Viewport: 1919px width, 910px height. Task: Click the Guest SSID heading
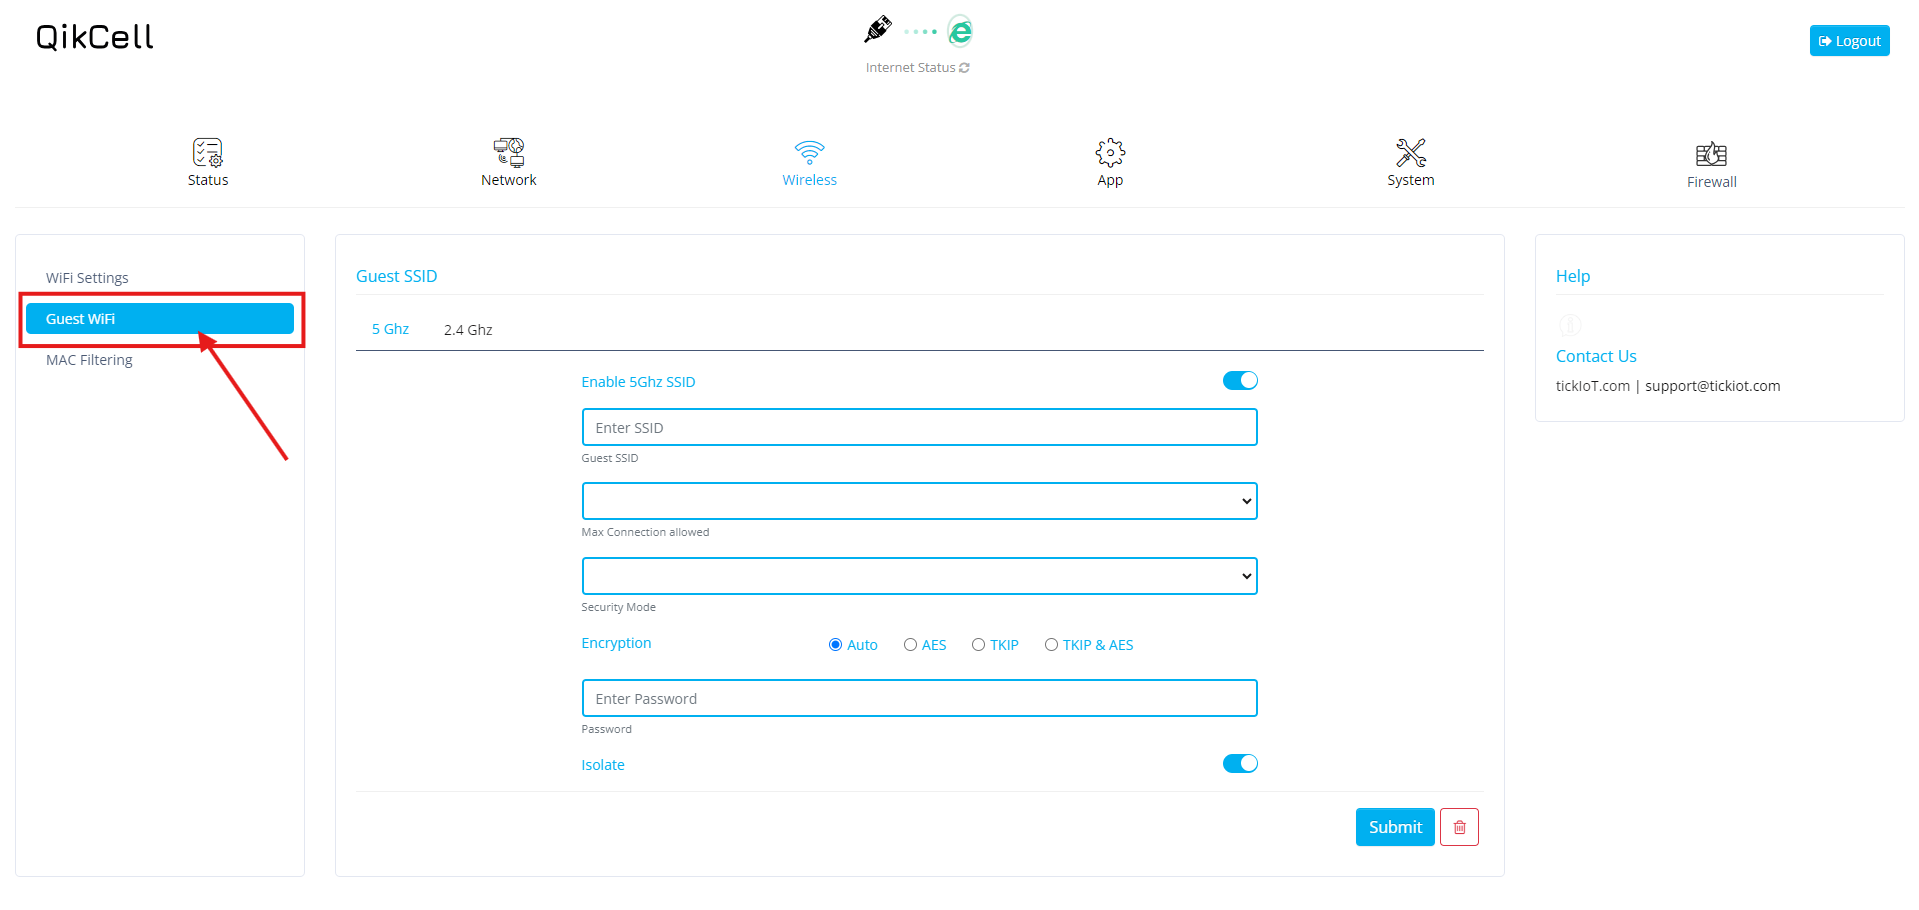[x=397, y=276]
